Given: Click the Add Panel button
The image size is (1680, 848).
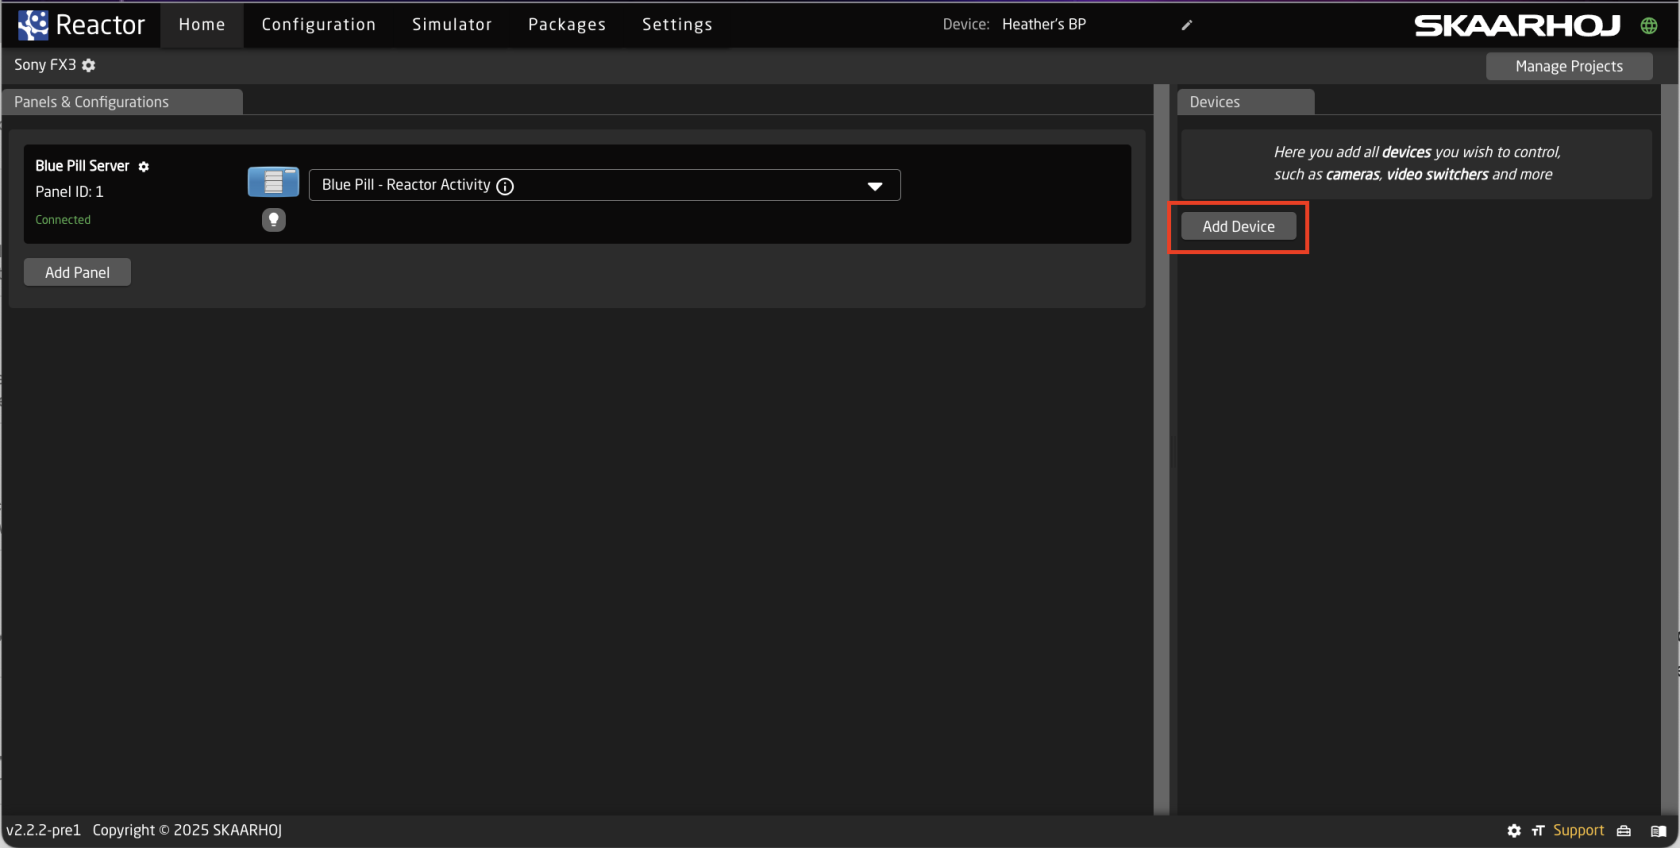Looking at the screenshot, I should click(x=78, y=273).
